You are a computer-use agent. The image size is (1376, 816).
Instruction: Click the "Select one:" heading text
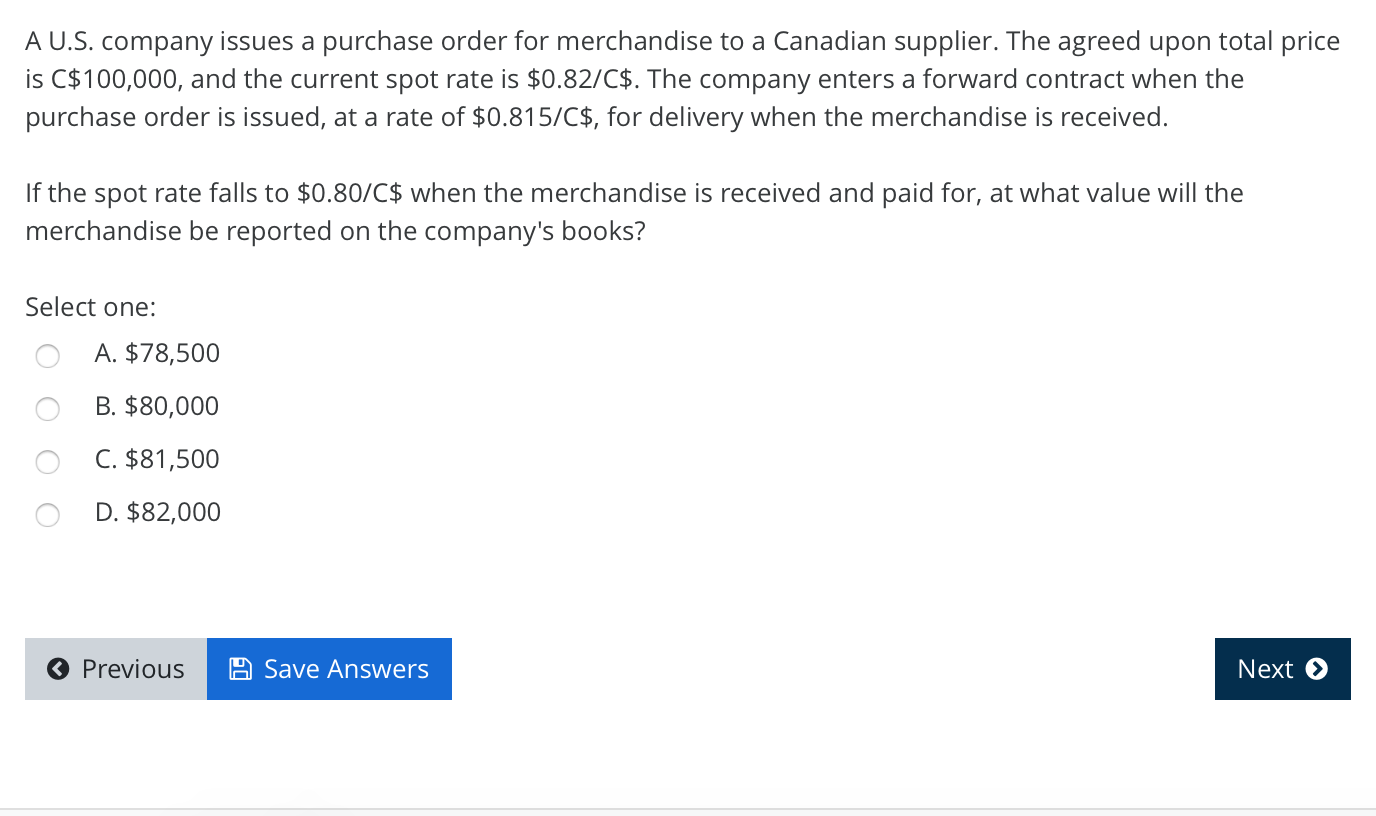[90, 307]
